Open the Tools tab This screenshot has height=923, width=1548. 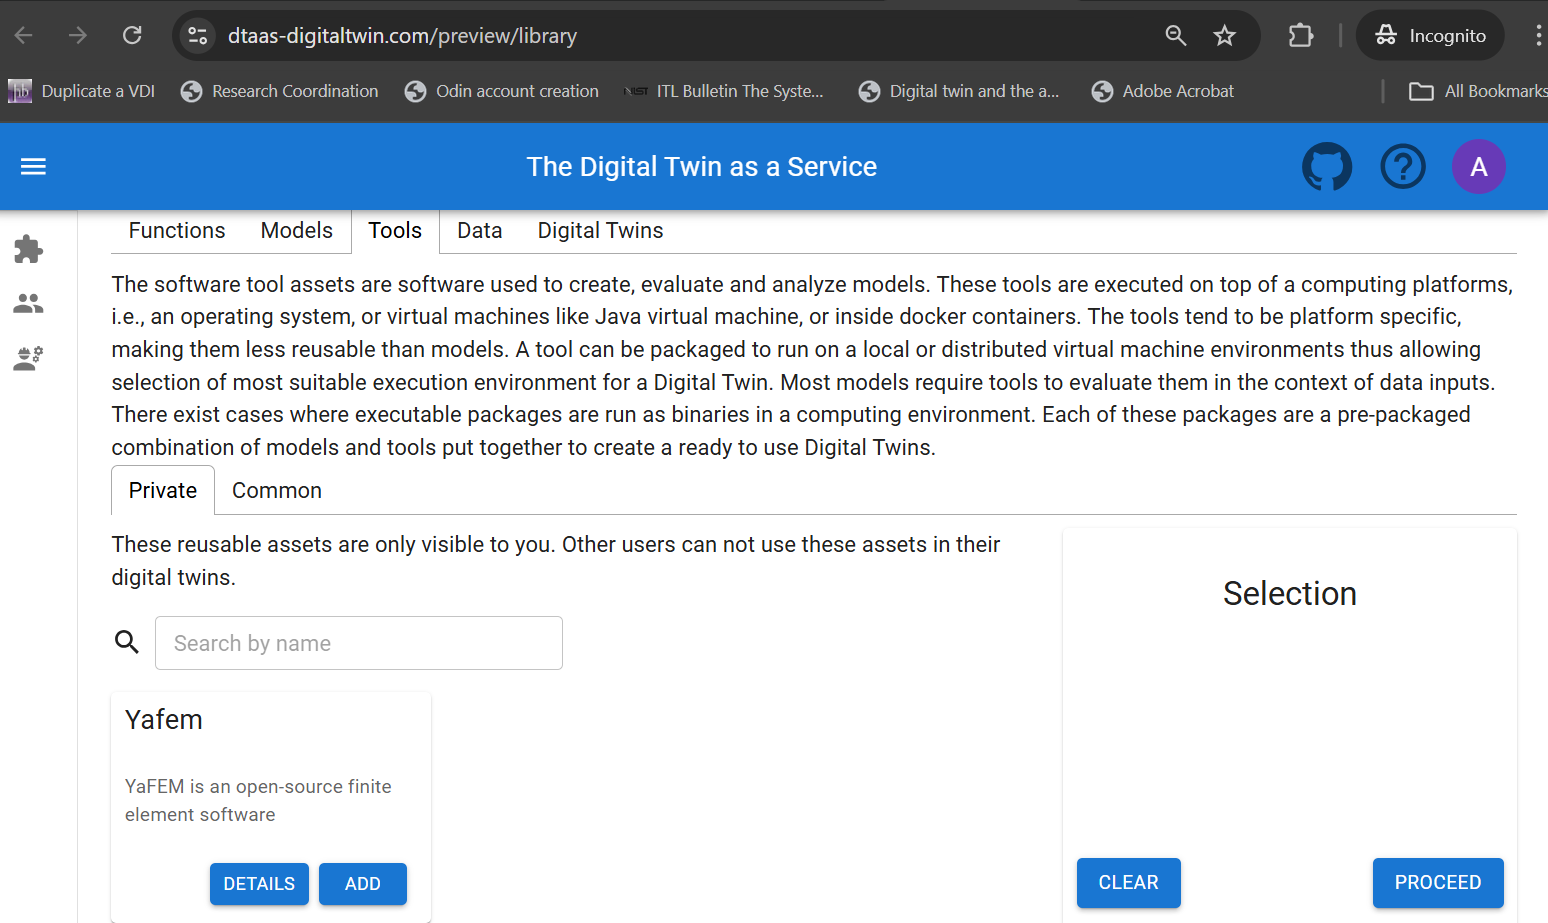(x=394, y=230)
